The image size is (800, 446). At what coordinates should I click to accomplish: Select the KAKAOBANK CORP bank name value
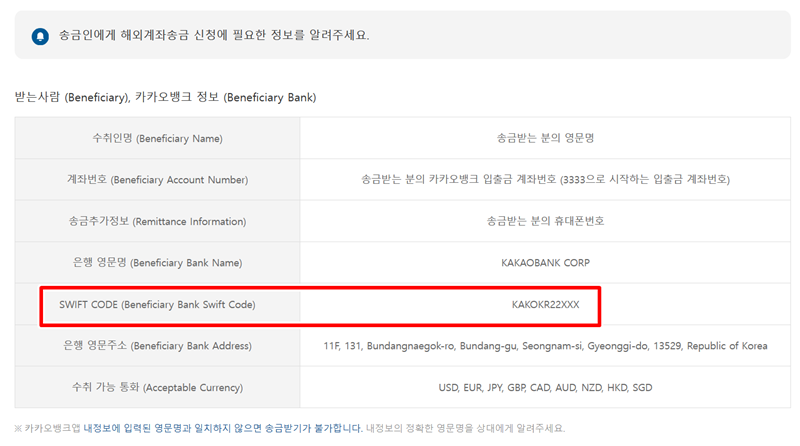tap(545, 263)
